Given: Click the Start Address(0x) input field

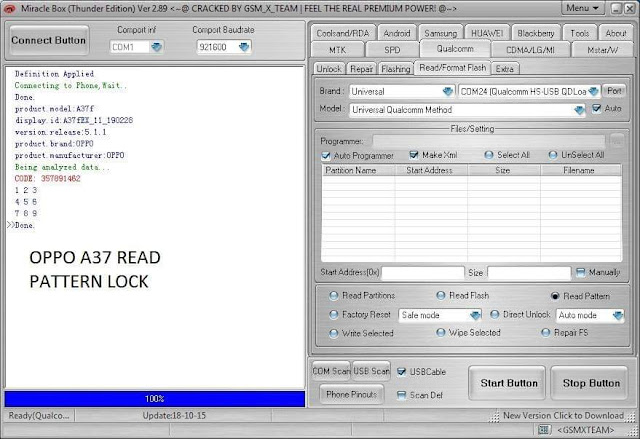Looking at the screenshot, I should point(422,273).
